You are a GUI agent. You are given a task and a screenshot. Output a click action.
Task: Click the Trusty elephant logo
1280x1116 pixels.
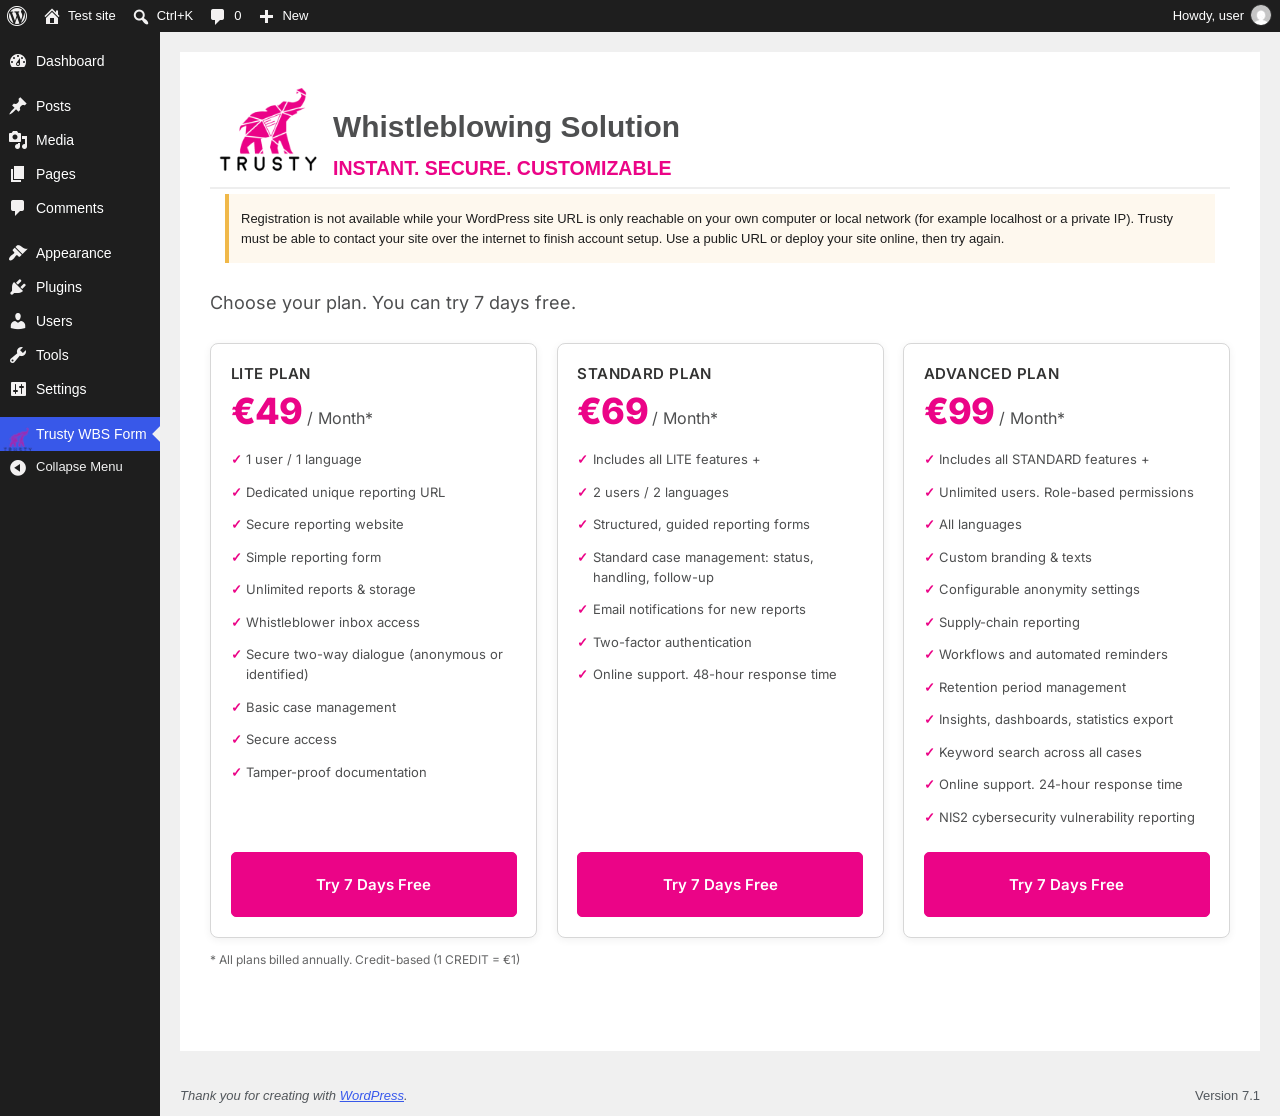(268, 130)
